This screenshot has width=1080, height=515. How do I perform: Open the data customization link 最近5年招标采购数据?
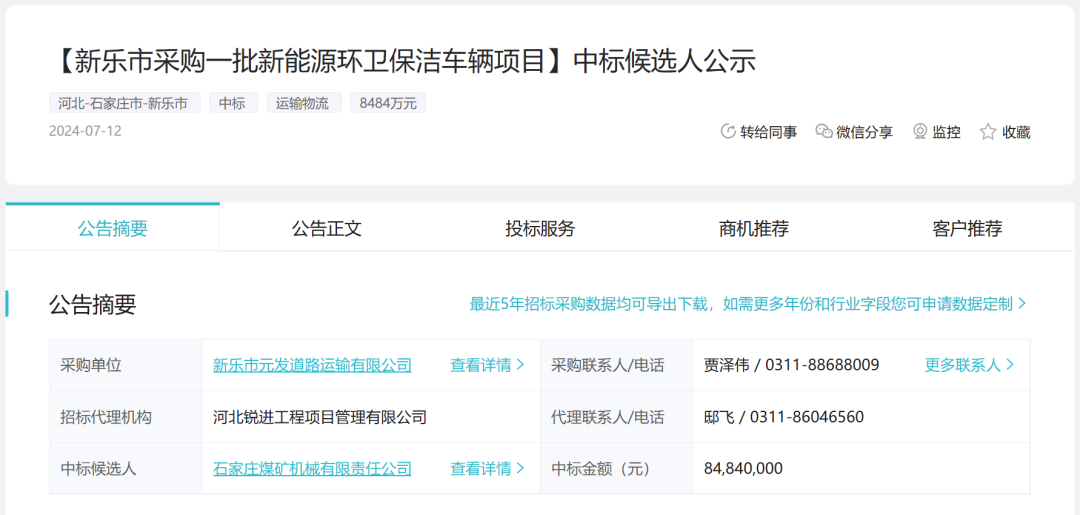coord(748,304)
